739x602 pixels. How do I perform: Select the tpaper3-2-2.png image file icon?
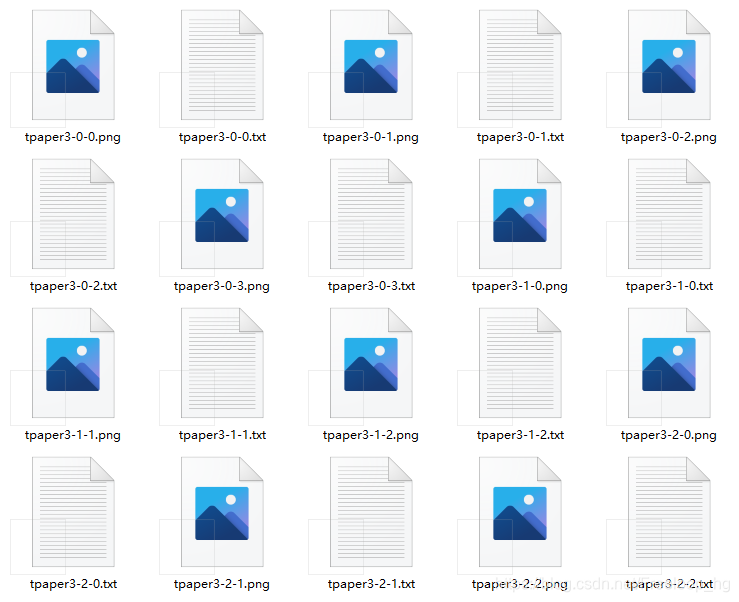click(520, 512)
